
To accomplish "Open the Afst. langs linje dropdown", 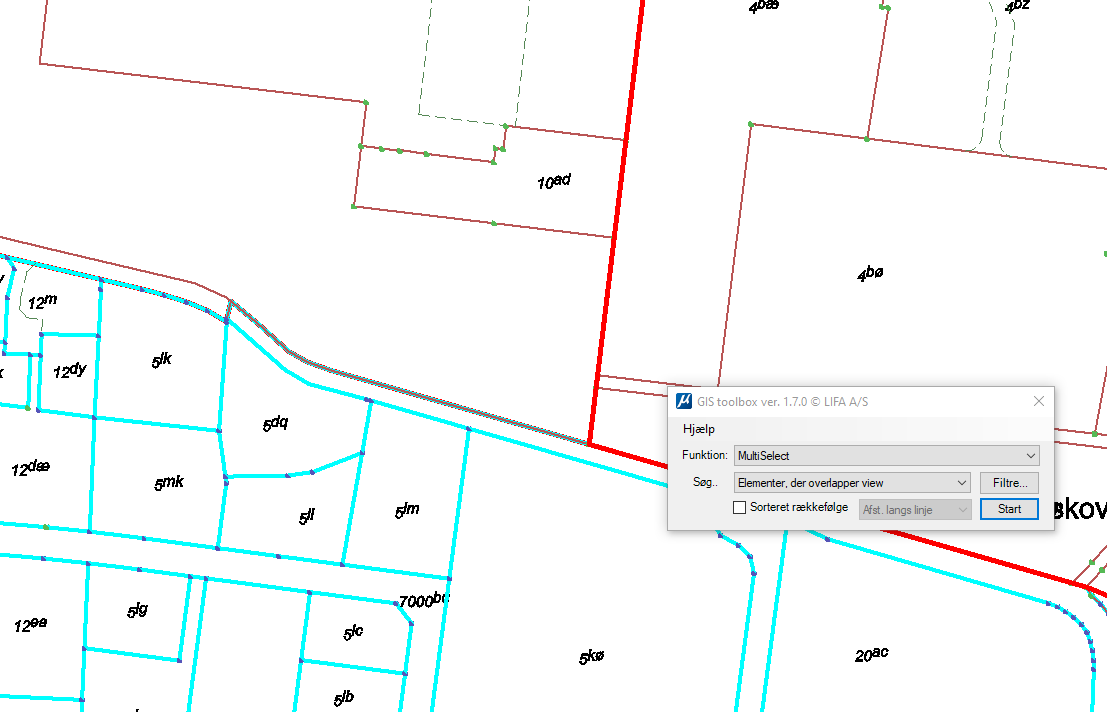I will pyautogui.click(x=915, y=510).
